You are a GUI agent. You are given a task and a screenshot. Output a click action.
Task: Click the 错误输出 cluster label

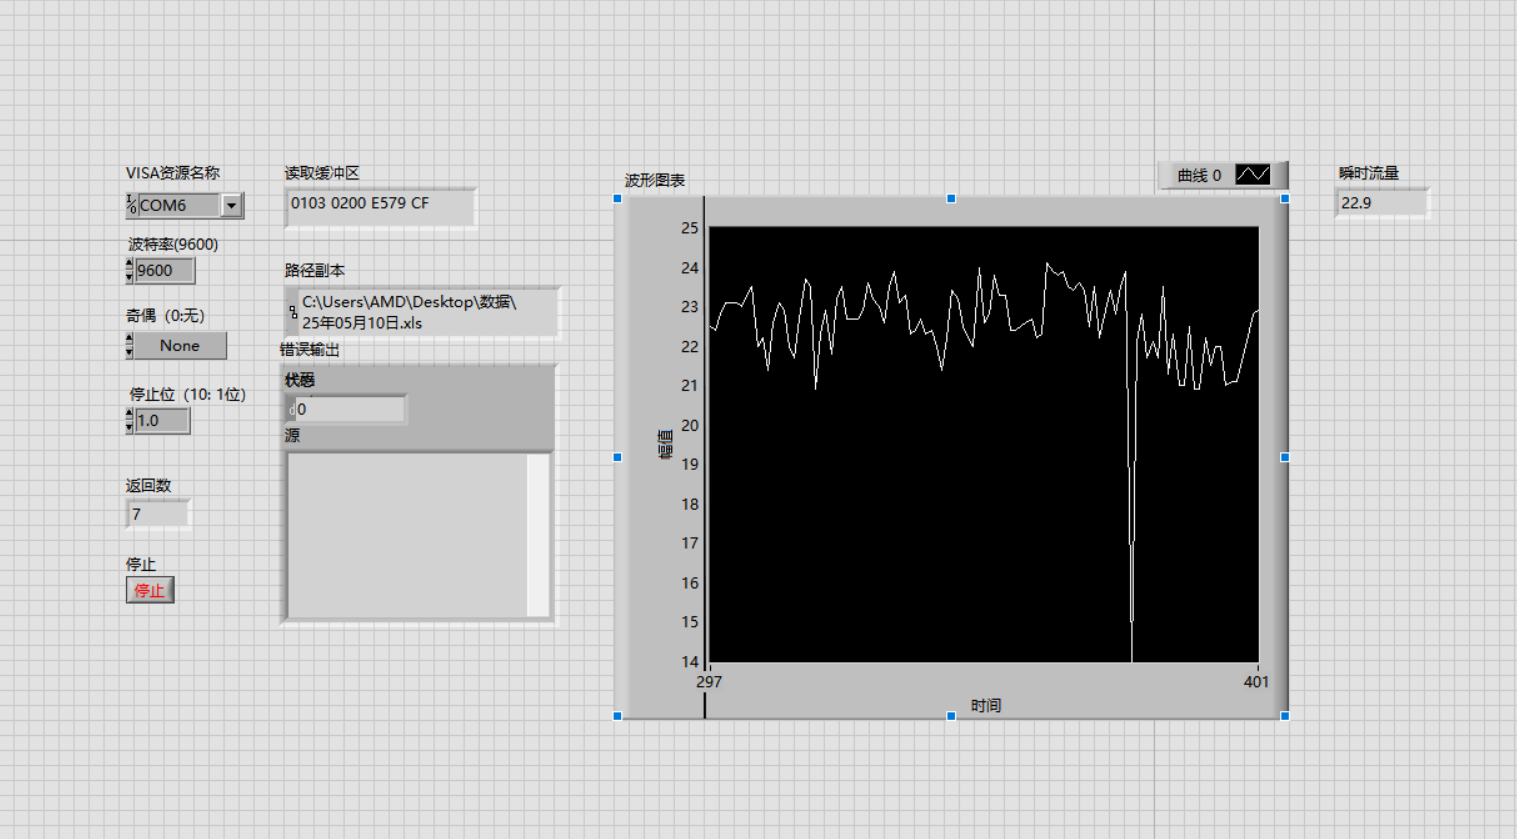pyautogui.click(x=310, y=349)
